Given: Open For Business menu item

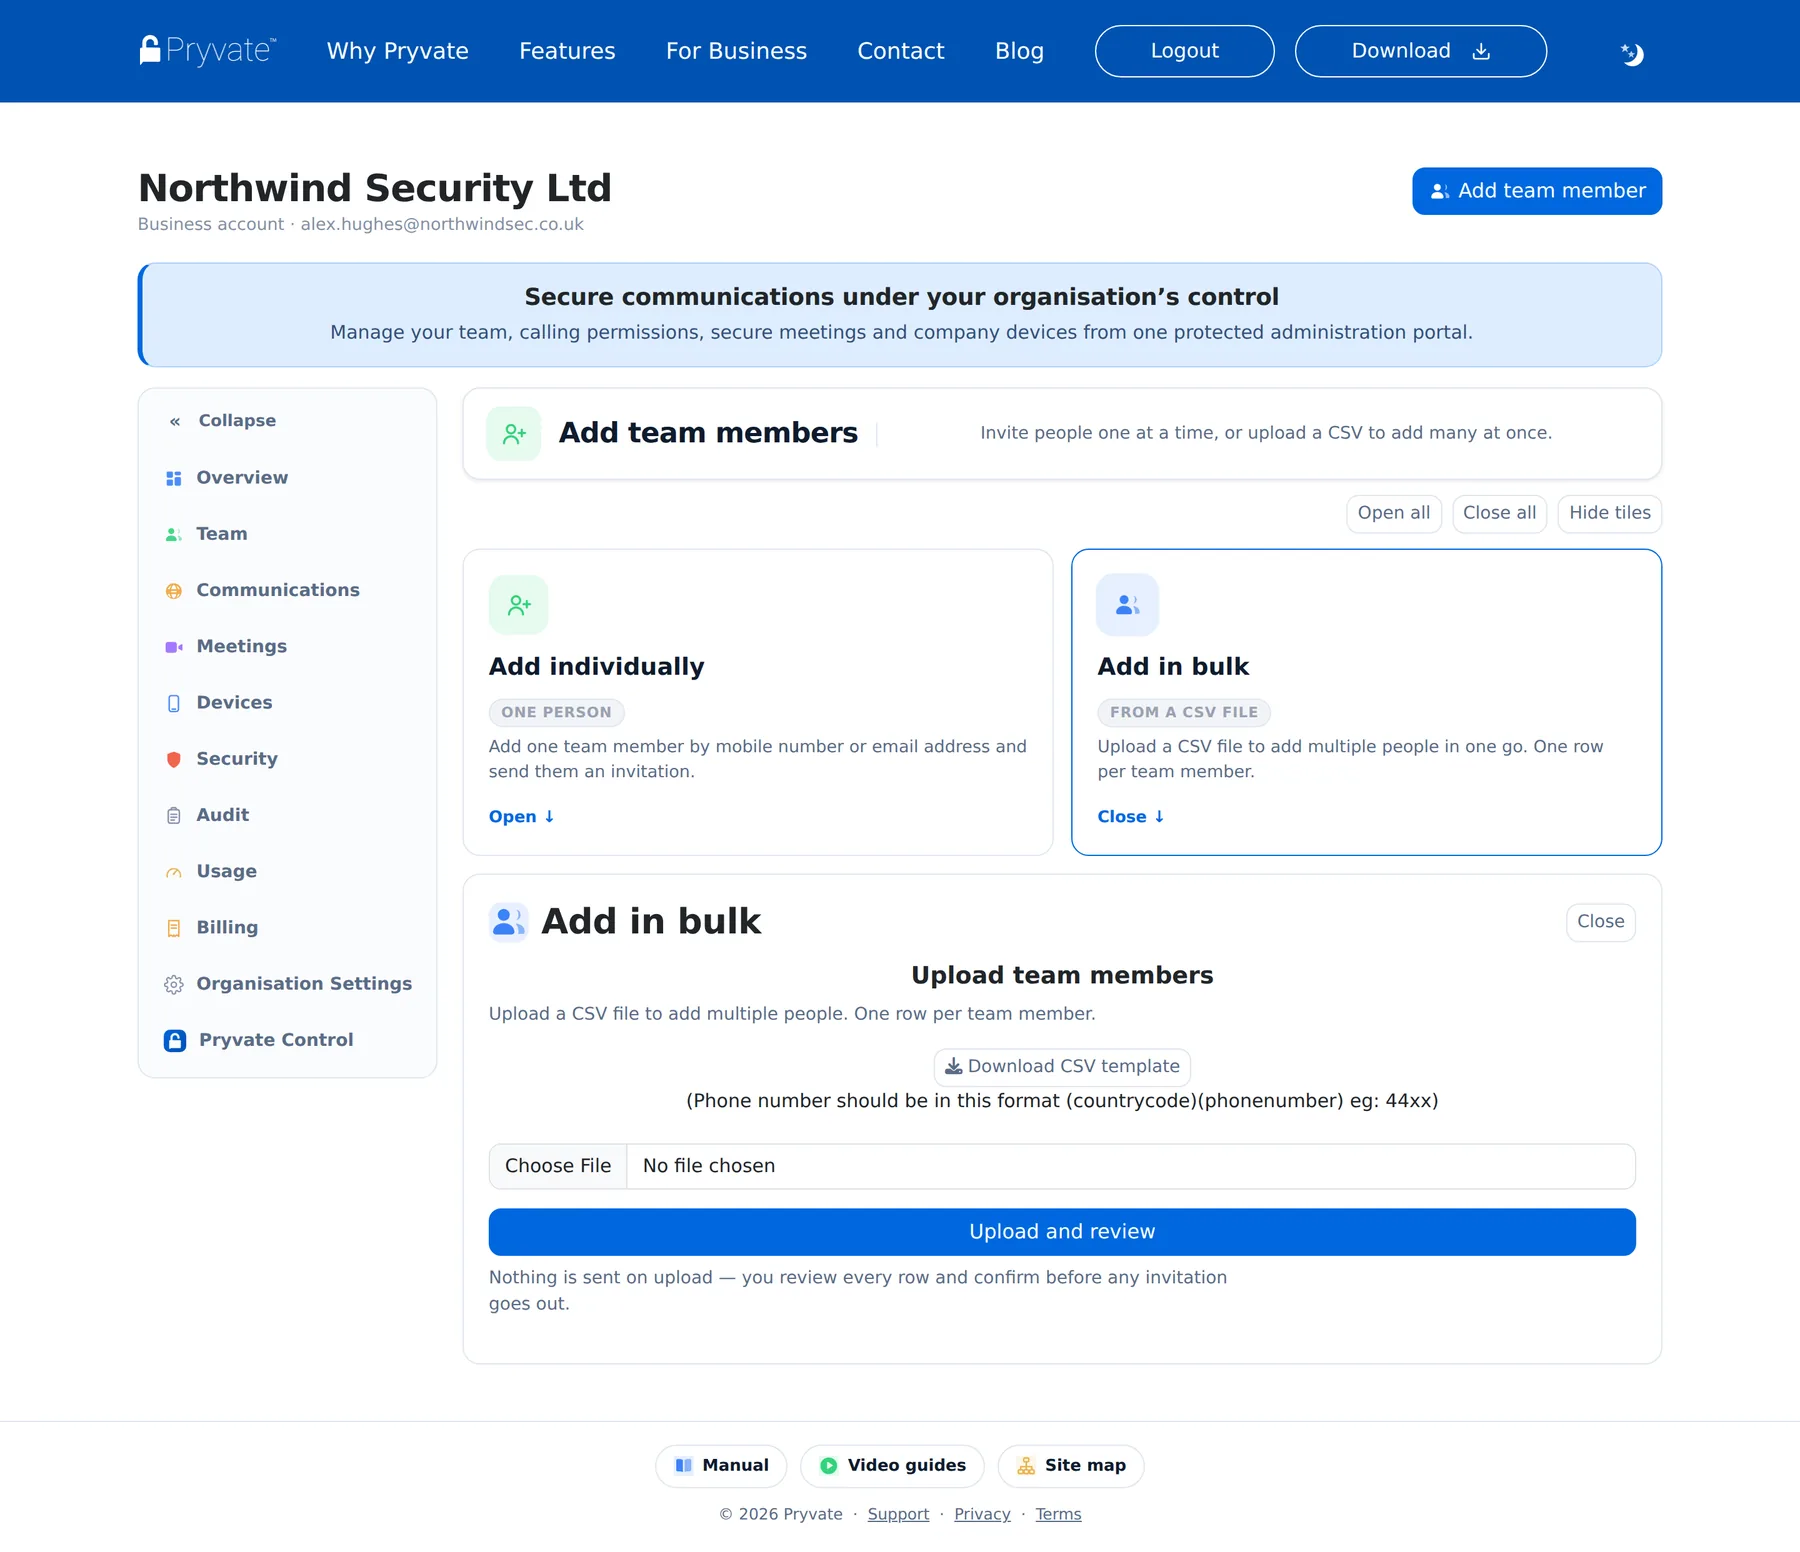Looking at the screenshot, I should point(736,51).
